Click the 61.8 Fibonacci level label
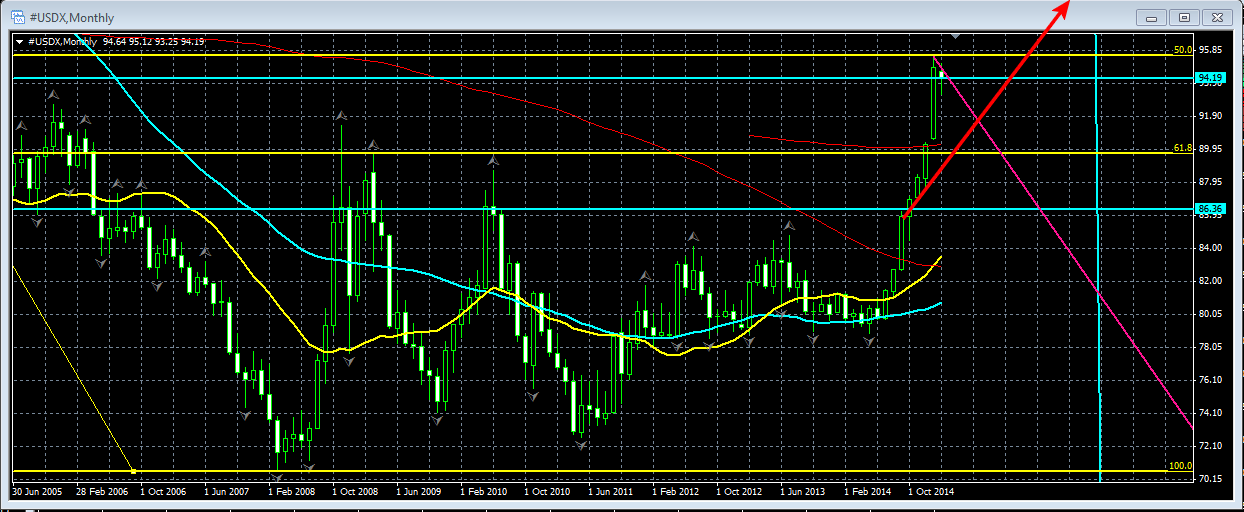Screen dimensions: 1244x512 point(1182,148)
